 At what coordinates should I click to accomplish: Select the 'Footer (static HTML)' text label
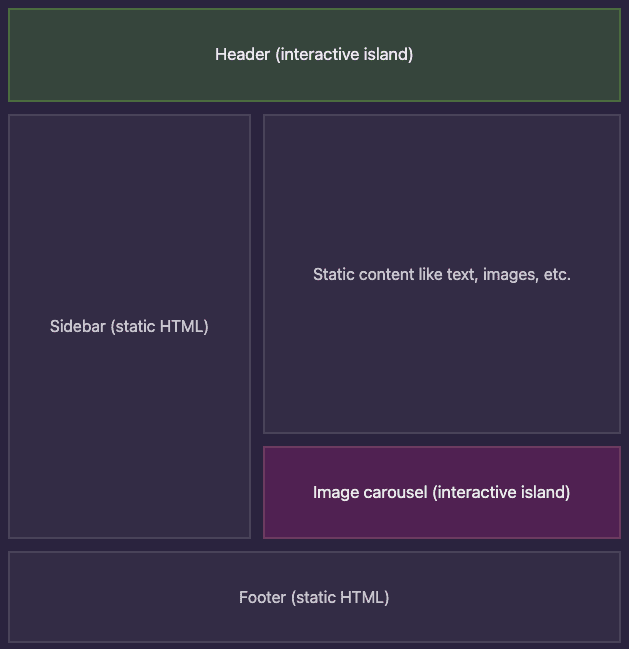pyautogui.click(x=314, y=597)
